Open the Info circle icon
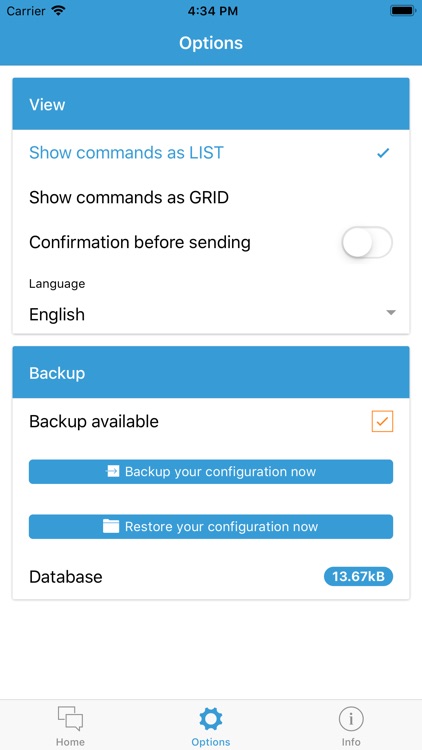 tap(351, 719)
